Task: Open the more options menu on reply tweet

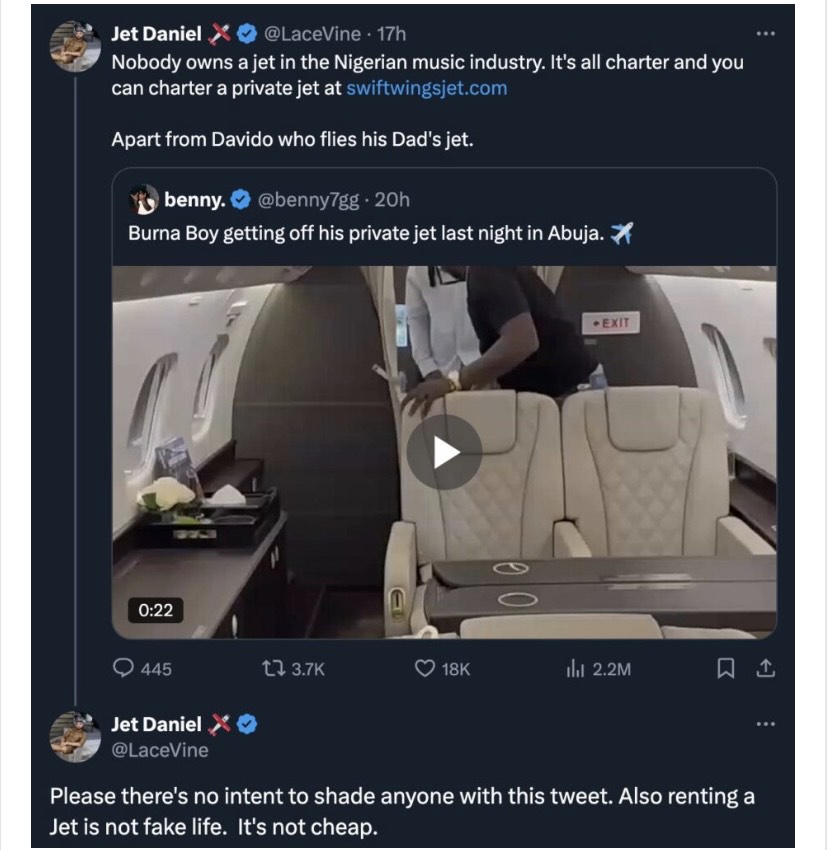Action: pyautogui.click(x=766, y=723)
